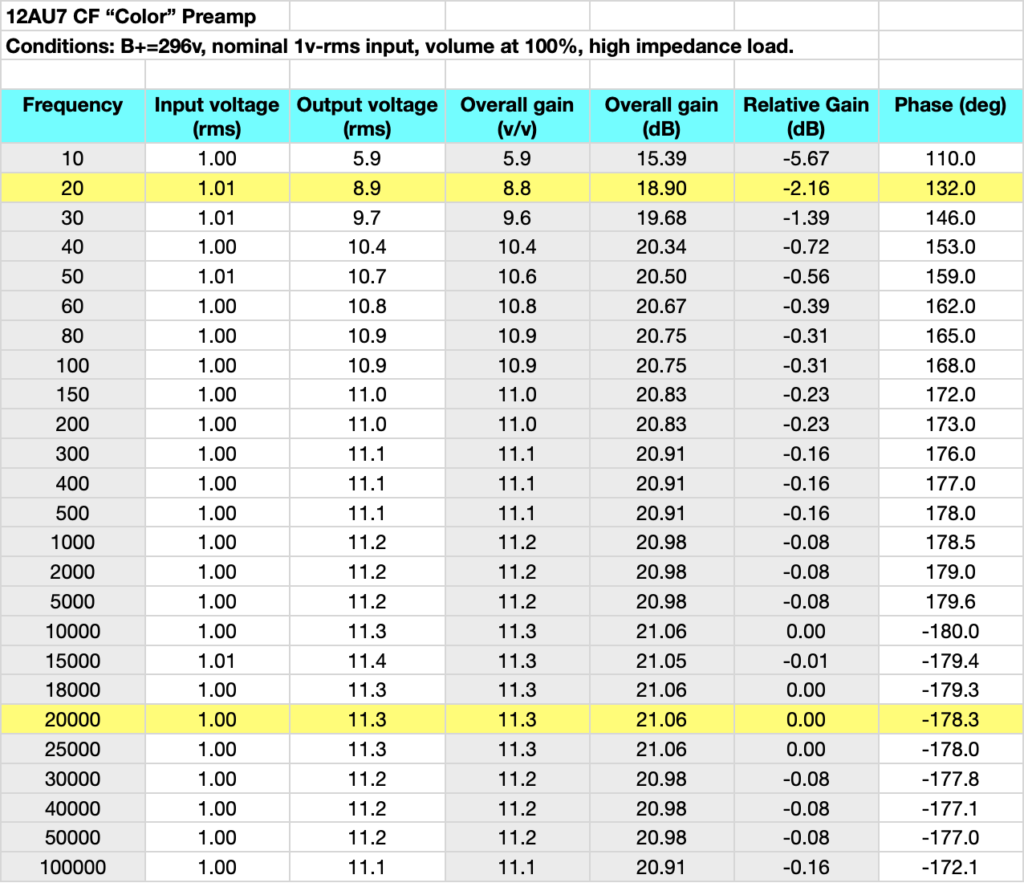Select the Phase (deg) header
This screenshot has width=1024, height=883.
[951, 116]
